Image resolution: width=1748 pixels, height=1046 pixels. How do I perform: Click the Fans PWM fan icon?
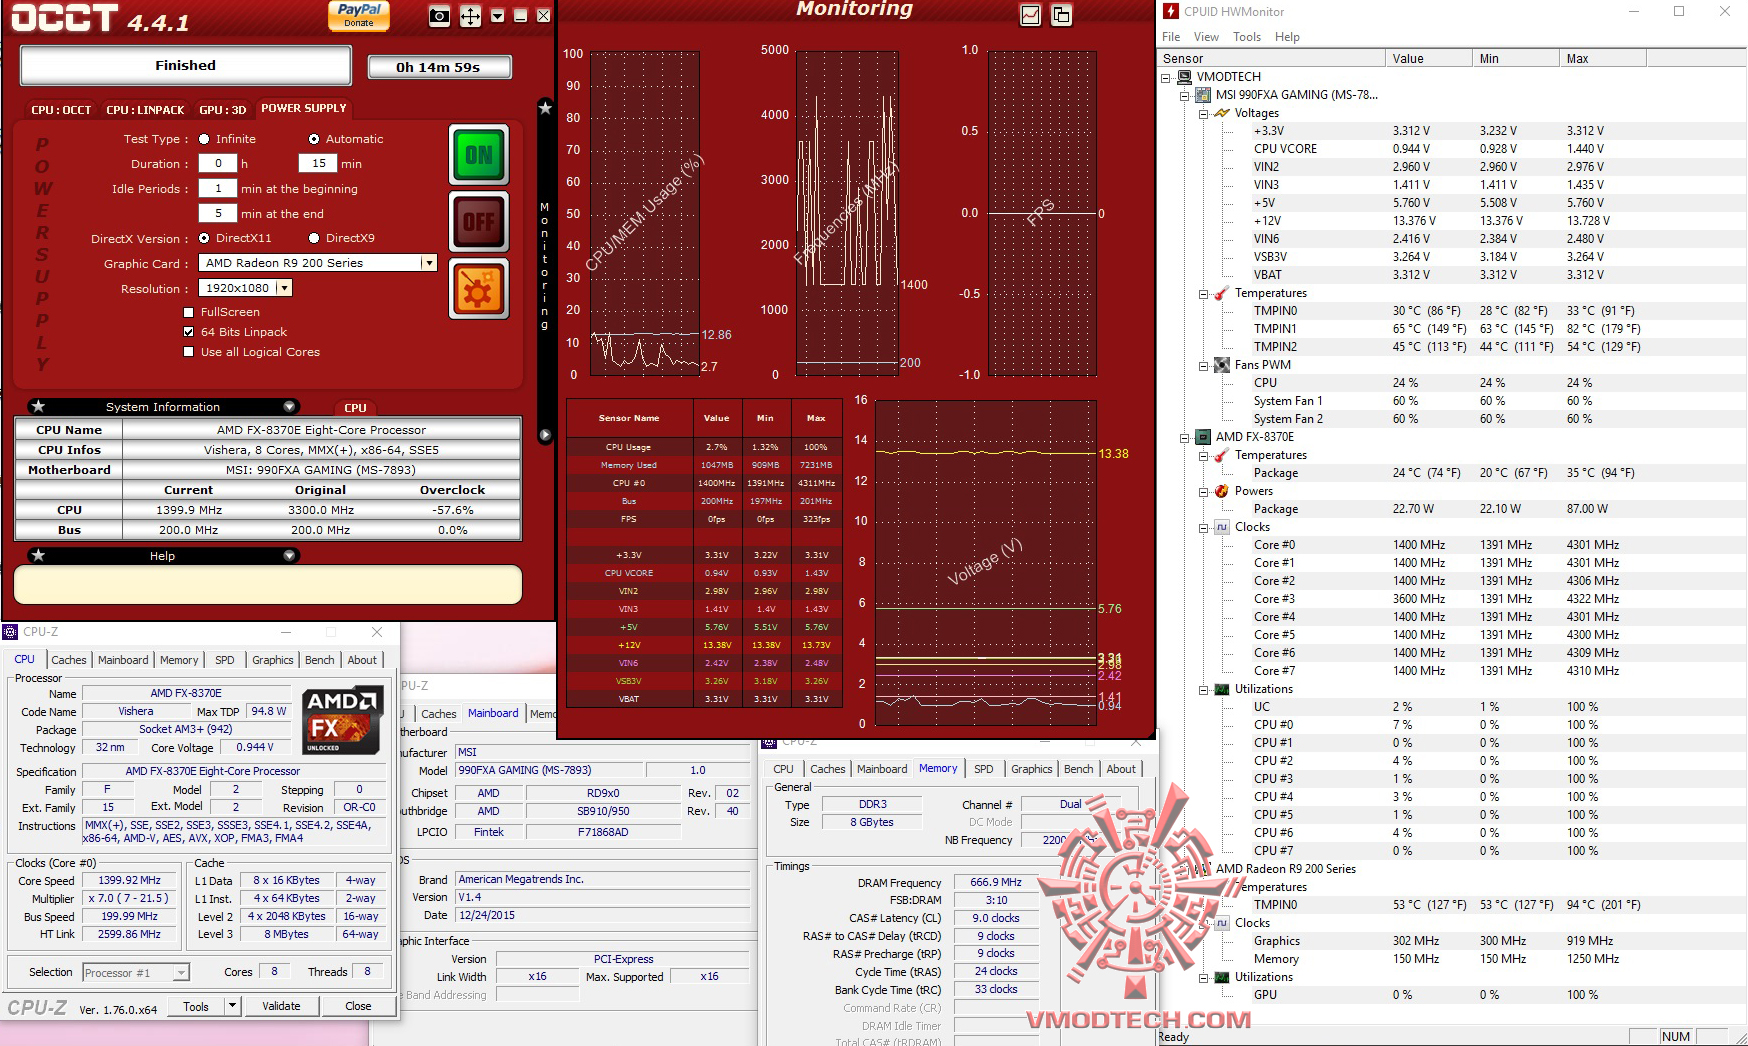point(1222,365)
